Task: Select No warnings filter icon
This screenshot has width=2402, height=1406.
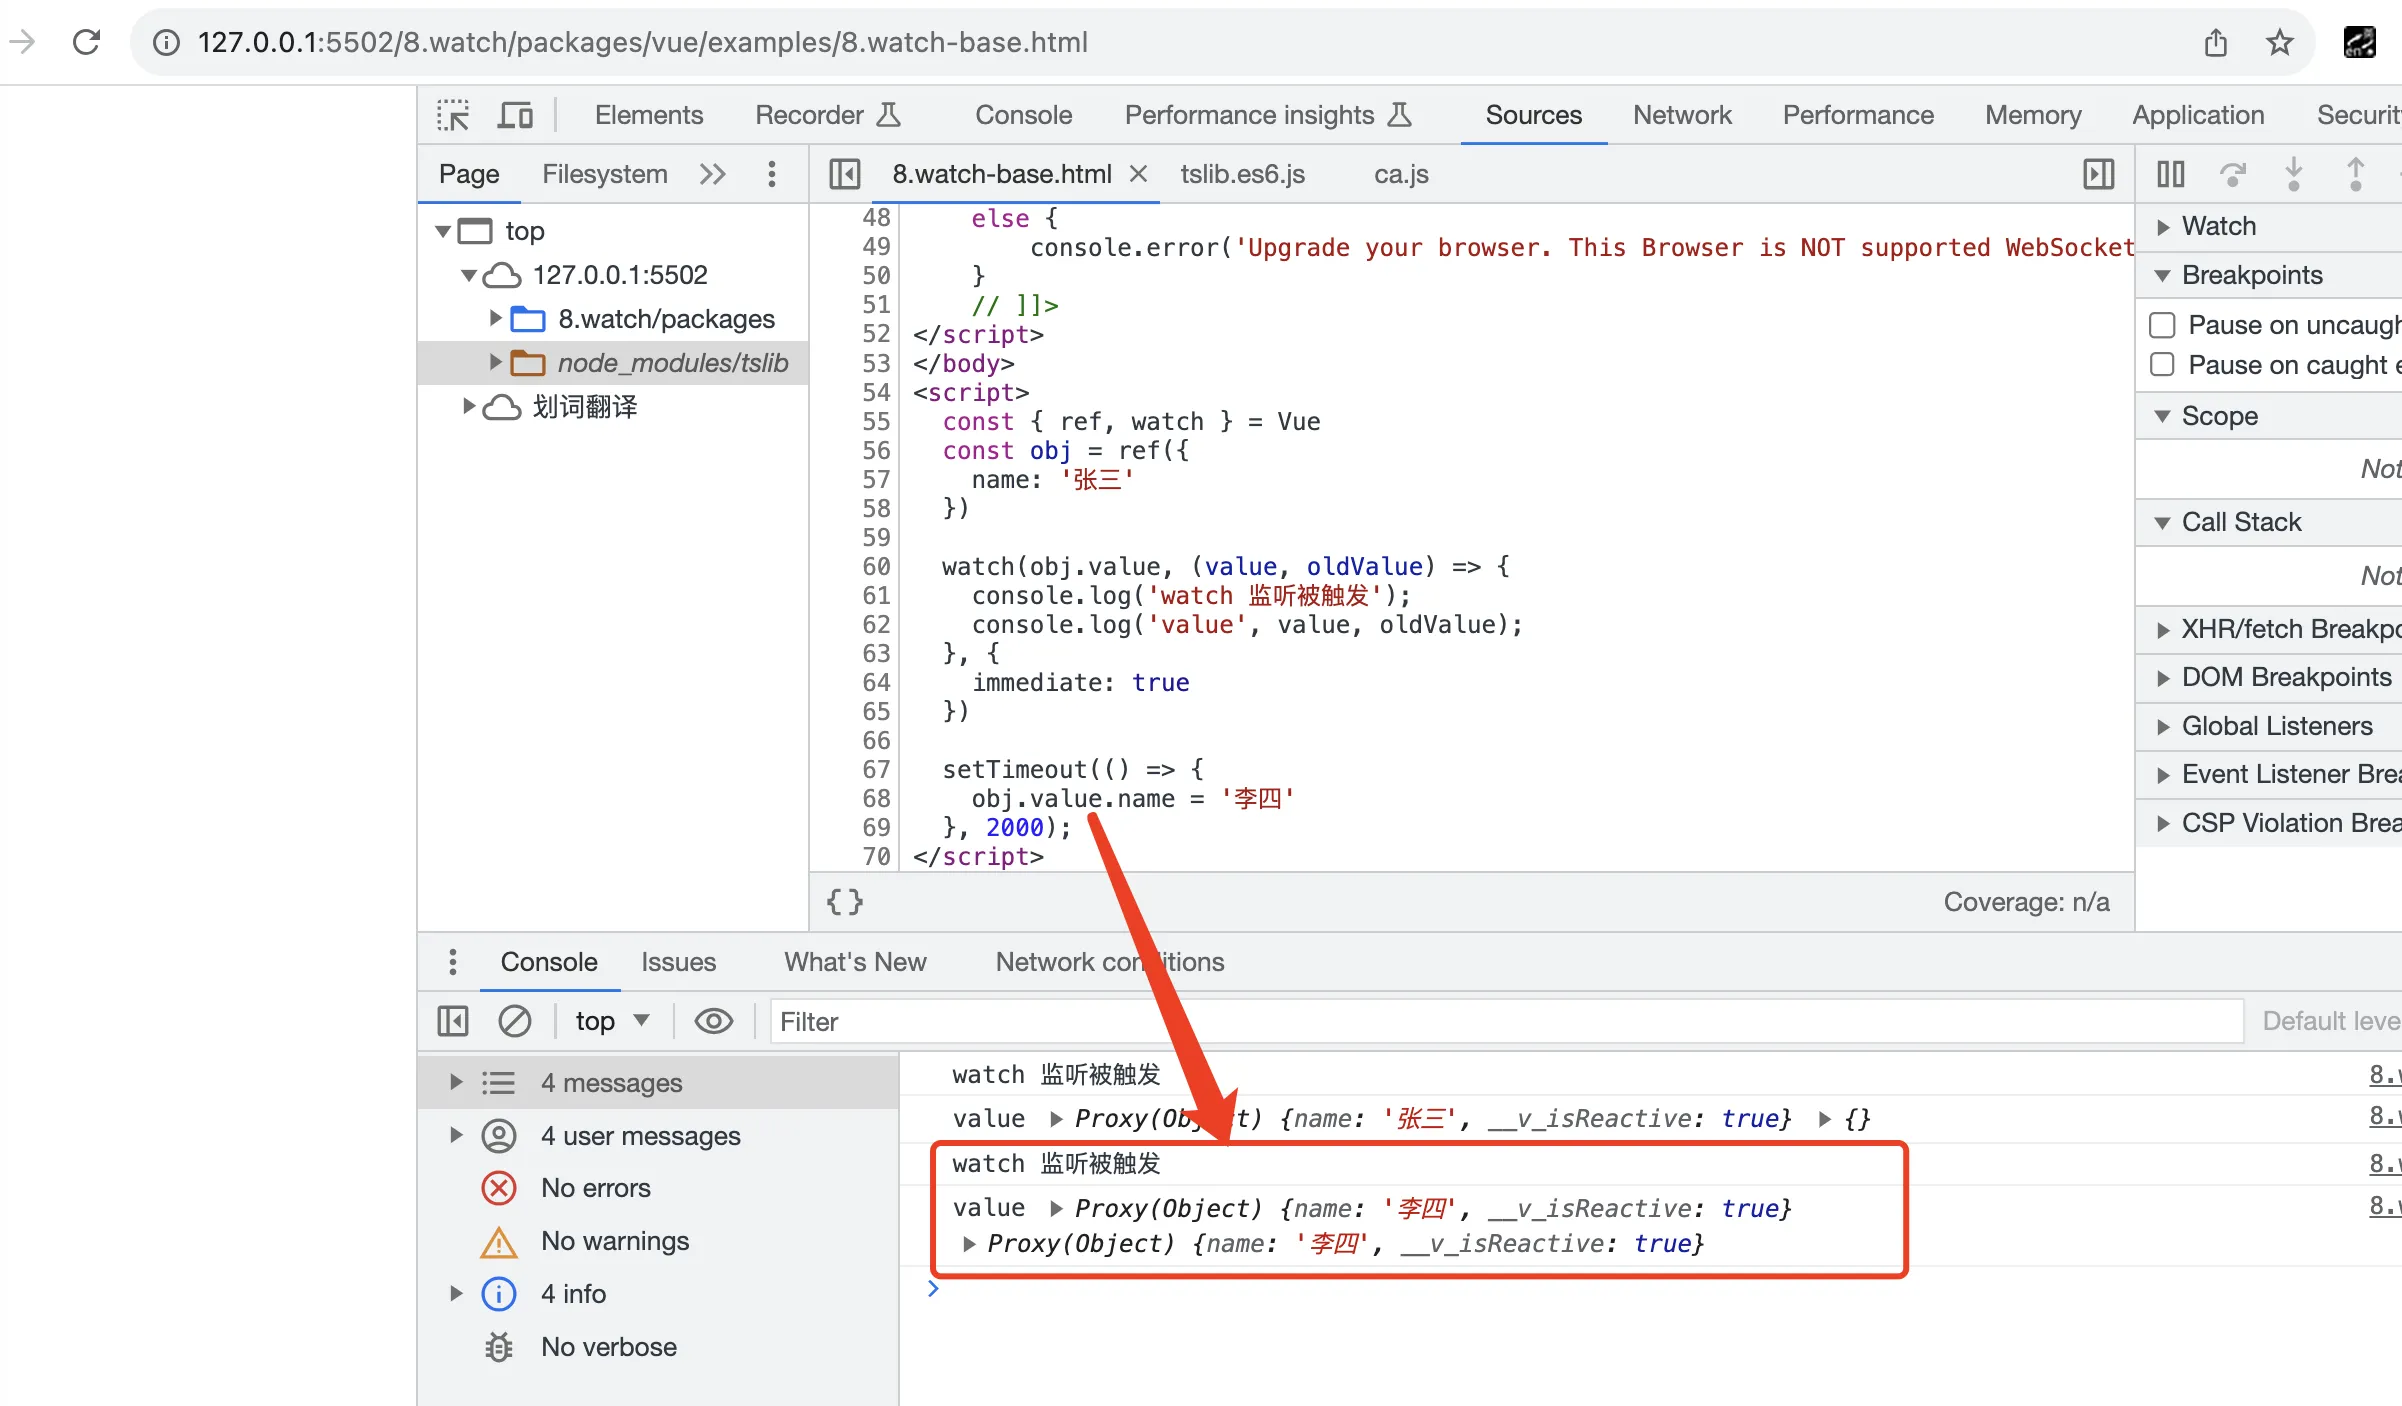Action: [x=499, y=1242]
